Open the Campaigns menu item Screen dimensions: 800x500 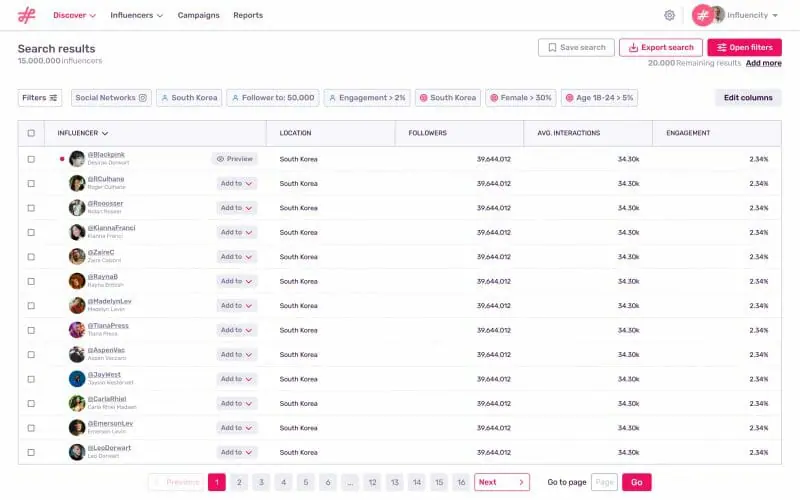point(198,15)
